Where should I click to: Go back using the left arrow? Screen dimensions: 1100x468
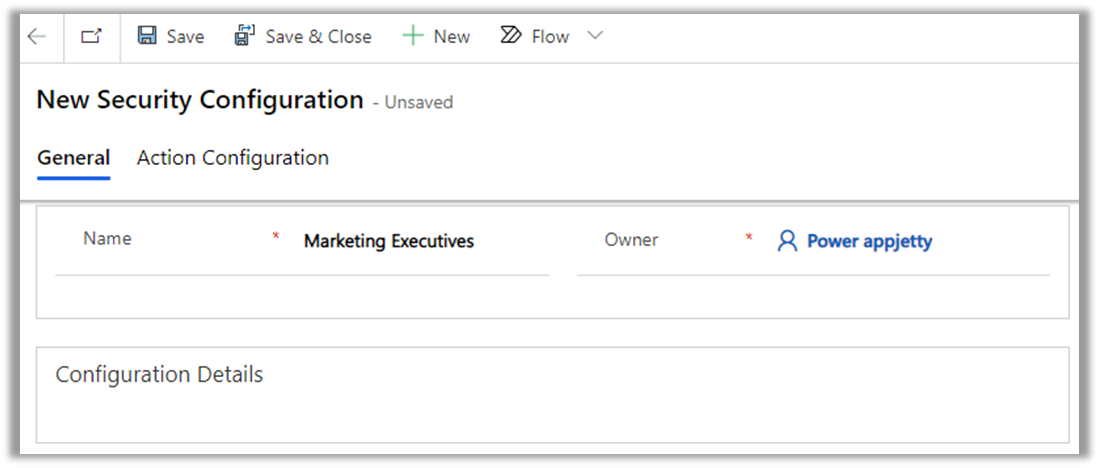37,37
